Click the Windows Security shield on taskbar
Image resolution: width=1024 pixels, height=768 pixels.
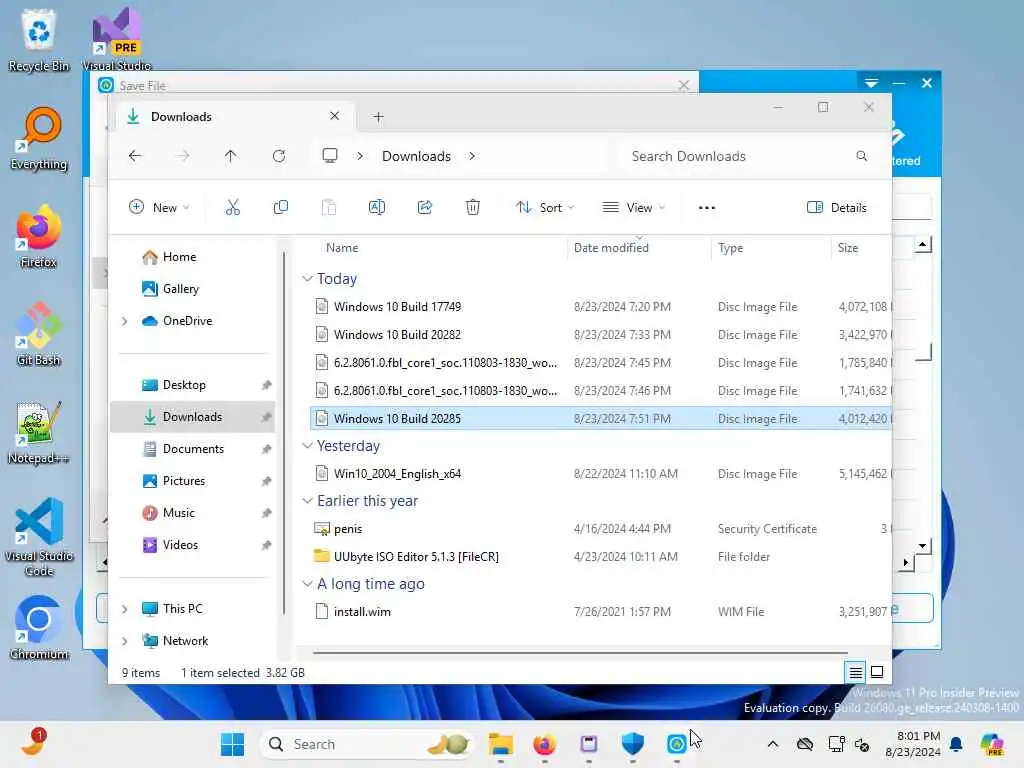(x=633, y=744)
